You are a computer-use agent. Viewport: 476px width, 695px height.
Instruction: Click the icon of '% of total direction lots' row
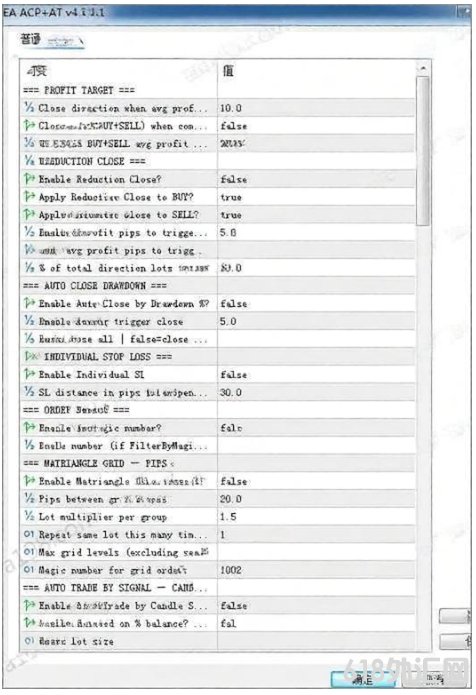[x=29, y=267]
